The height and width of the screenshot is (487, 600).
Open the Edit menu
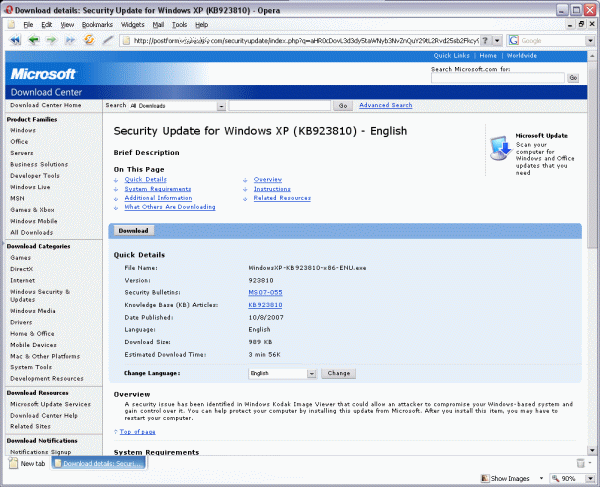(x=47, y=25)
